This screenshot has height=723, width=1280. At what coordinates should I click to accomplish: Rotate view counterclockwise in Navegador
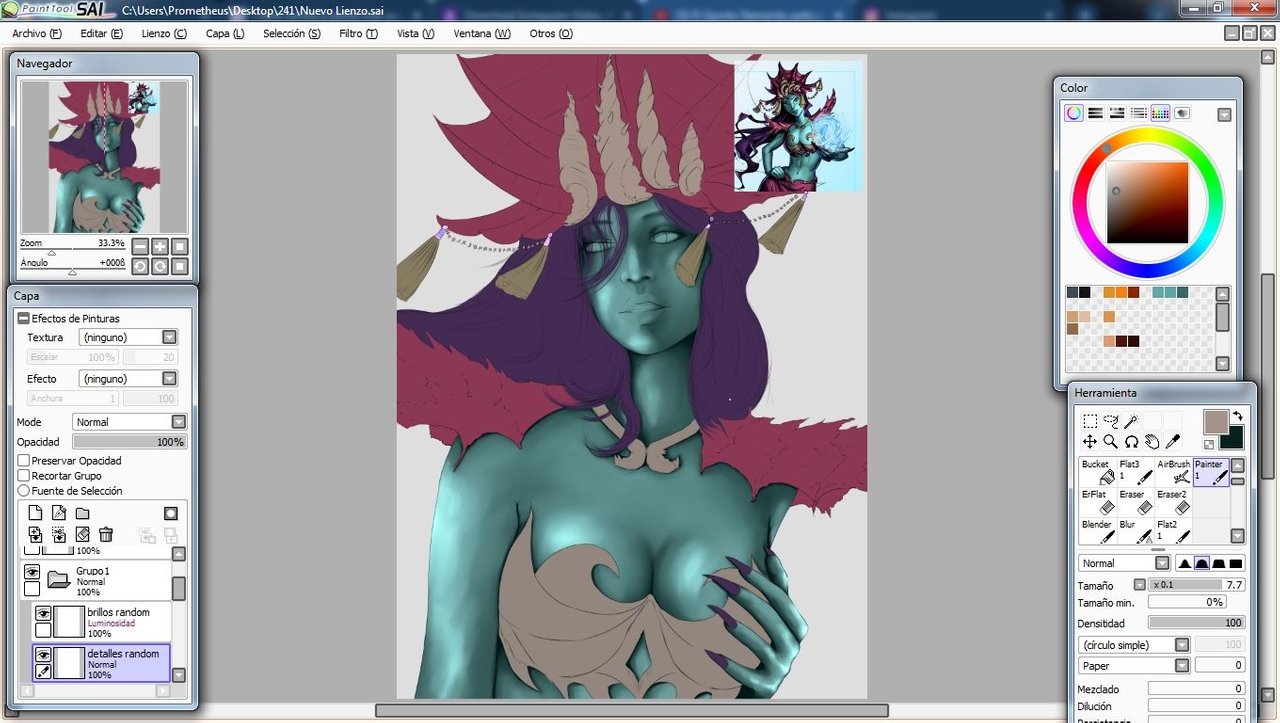click(140, 266)
